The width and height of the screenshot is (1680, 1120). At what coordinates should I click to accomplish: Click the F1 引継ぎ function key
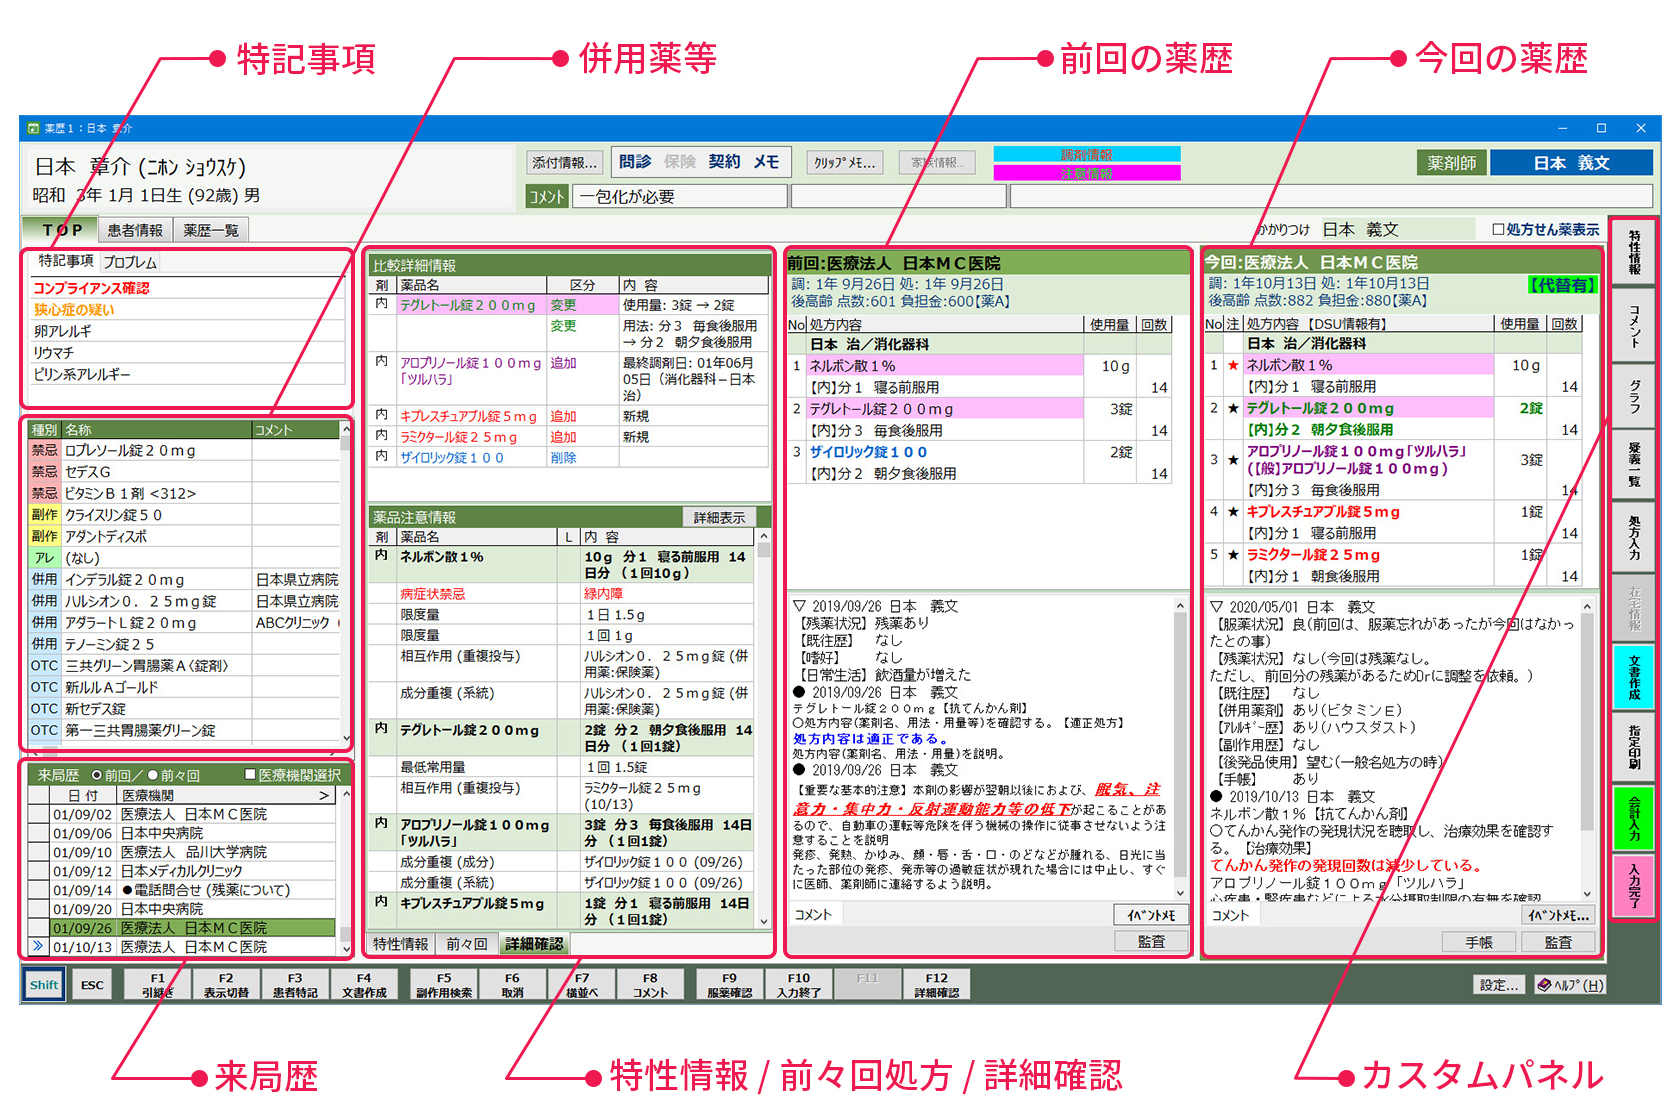click(x=158, y=985)
